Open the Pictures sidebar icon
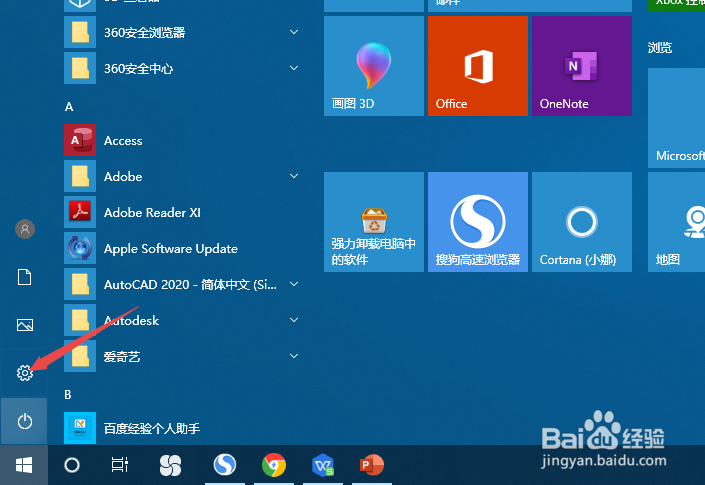Viewport: 705px width, 485px height. [x=25, y=325]
